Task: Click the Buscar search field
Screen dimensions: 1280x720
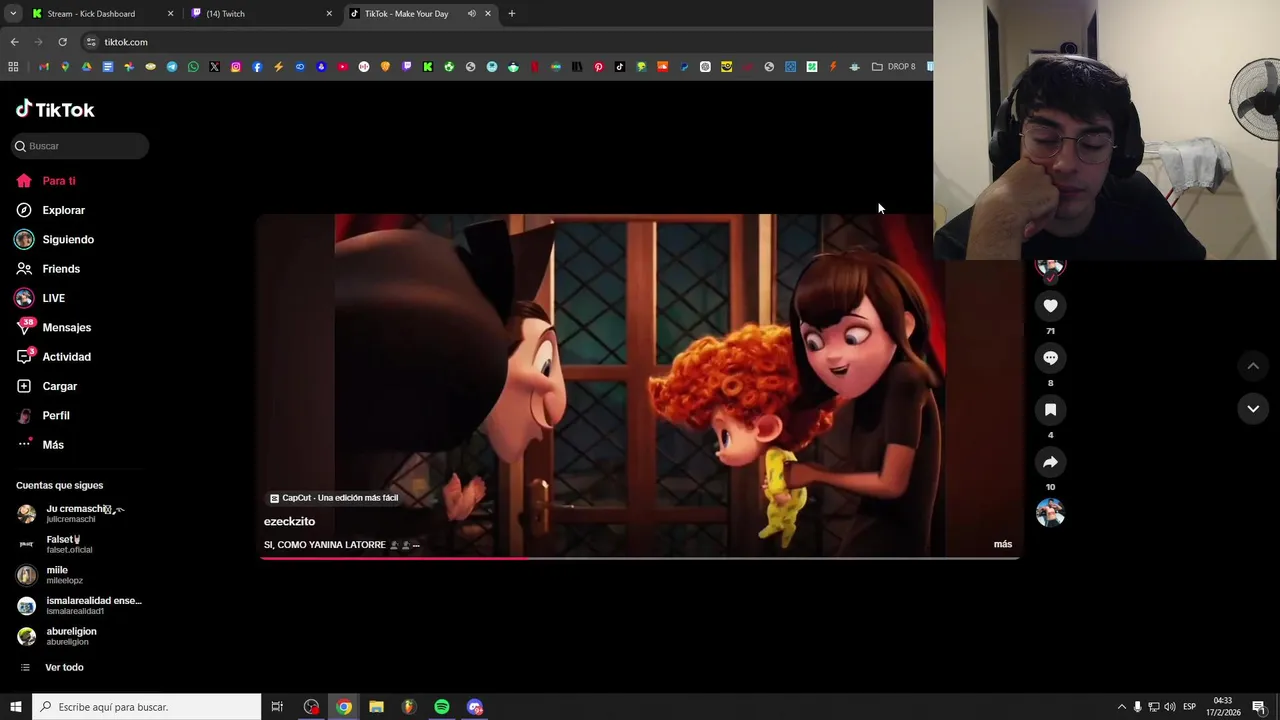Action: coord(80,146)
